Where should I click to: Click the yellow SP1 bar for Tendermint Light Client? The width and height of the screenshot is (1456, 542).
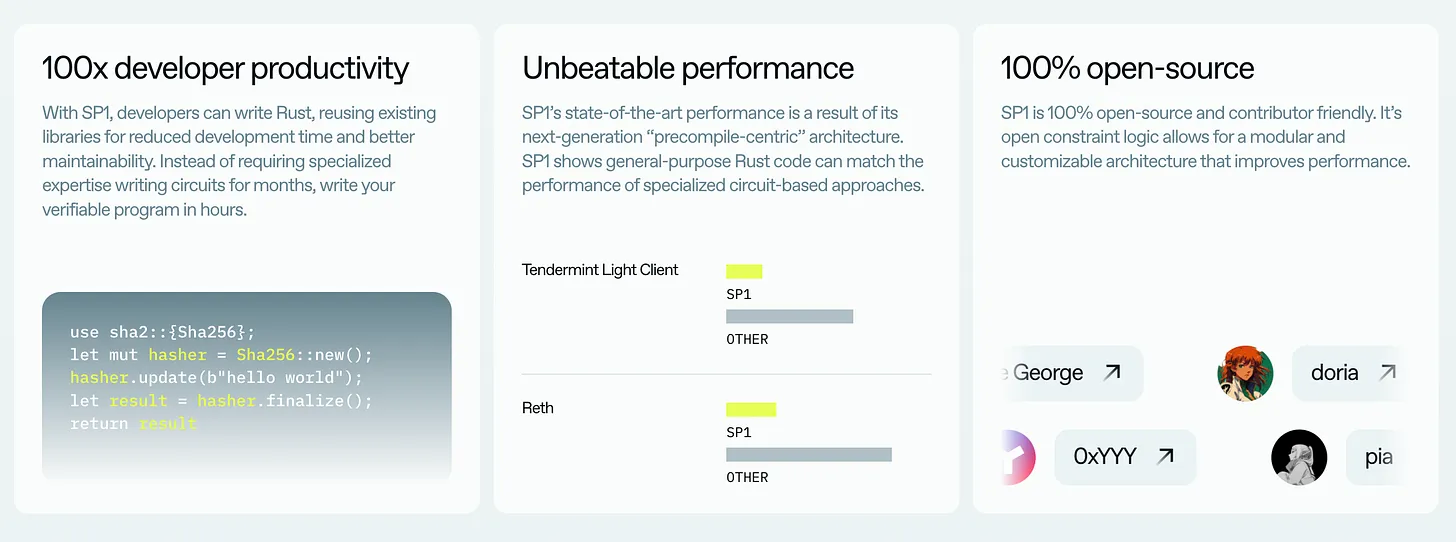tap(744, 271)
